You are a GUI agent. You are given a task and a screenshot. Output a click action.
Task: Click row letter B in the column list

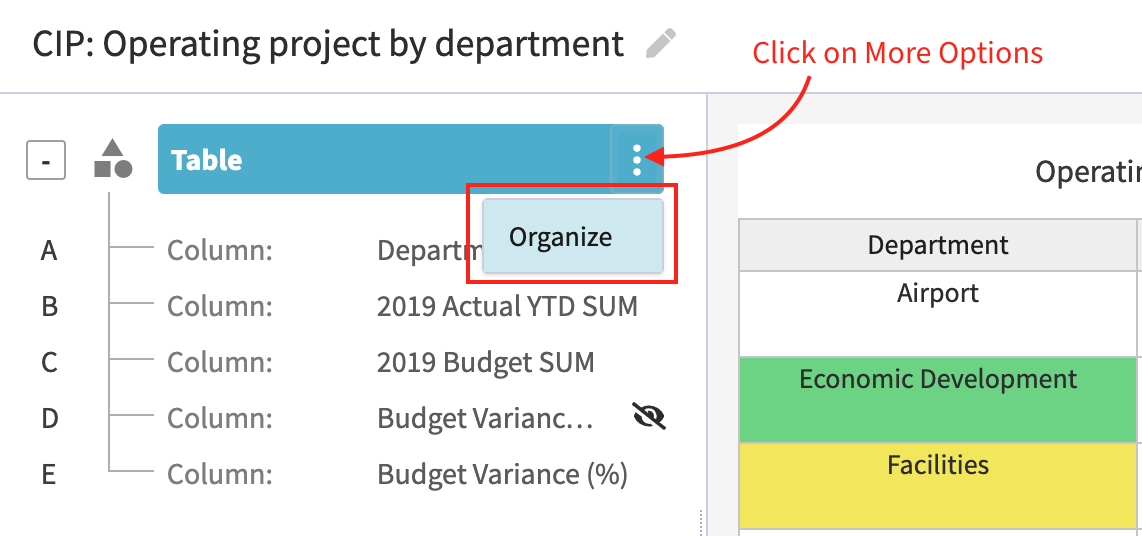(x=49, y=307)
